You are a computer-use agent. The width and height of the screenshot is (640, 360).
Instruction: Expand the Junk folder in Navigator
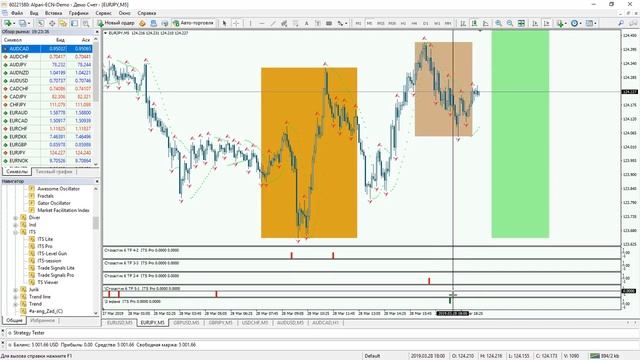point(16,290)
